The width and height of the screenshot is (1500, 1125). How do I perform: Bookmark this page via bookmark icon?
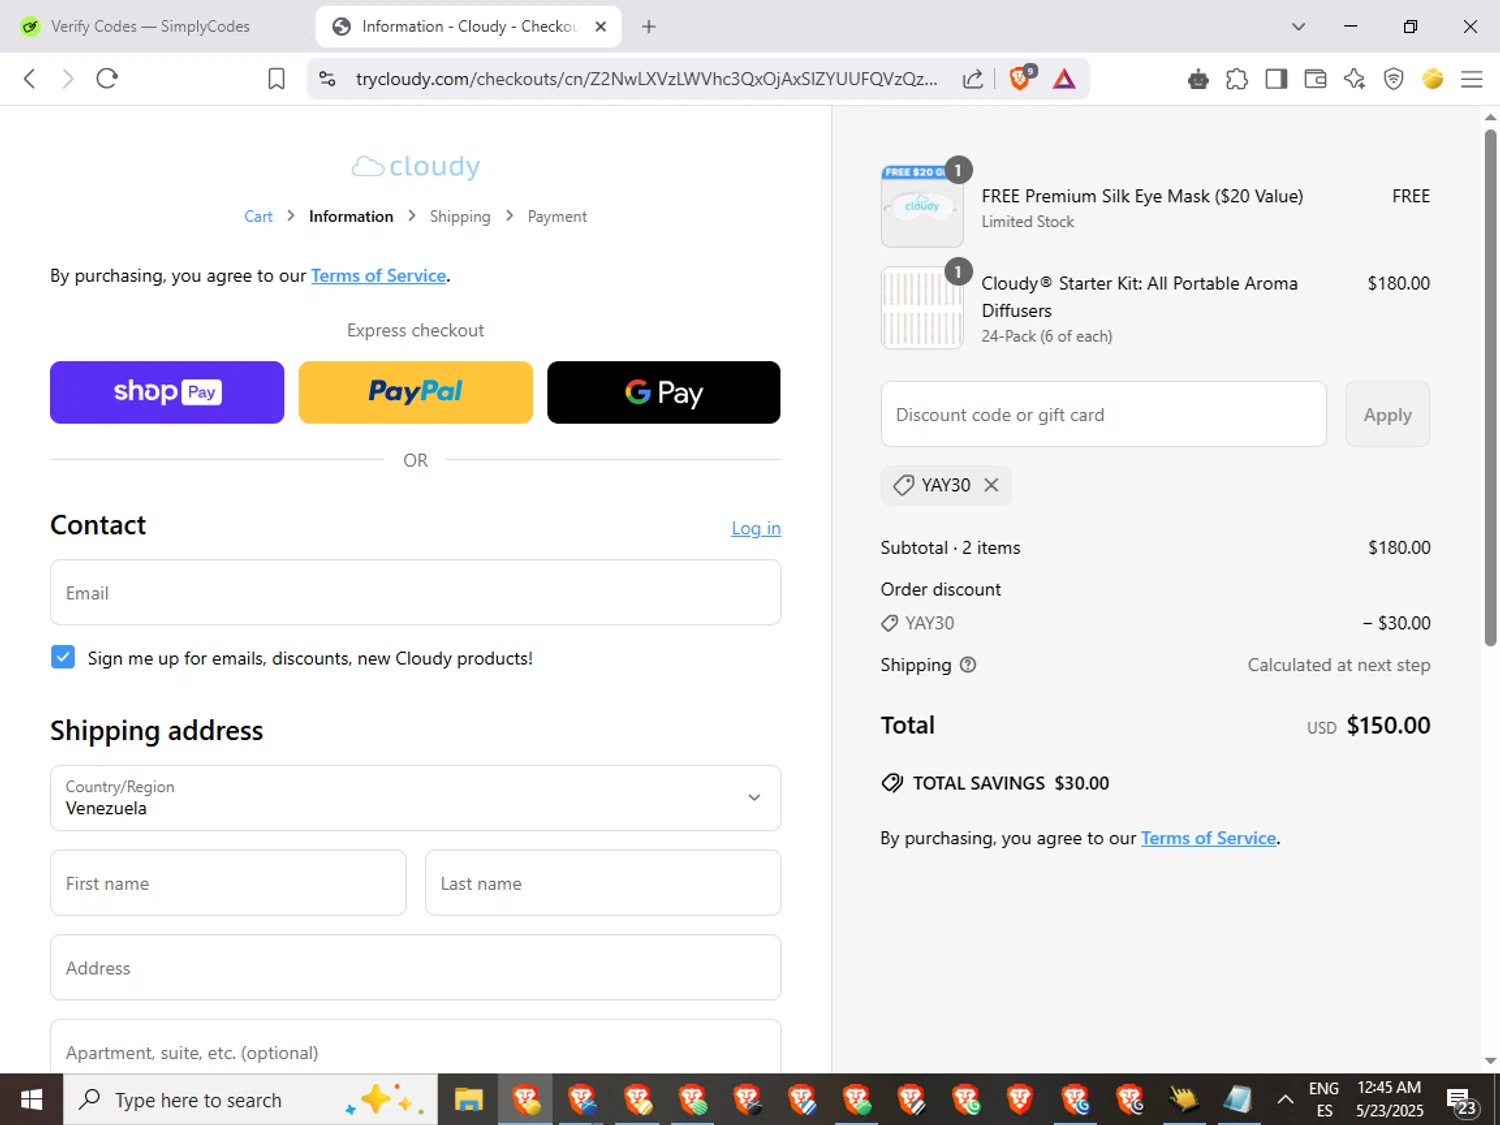(277, 79)
